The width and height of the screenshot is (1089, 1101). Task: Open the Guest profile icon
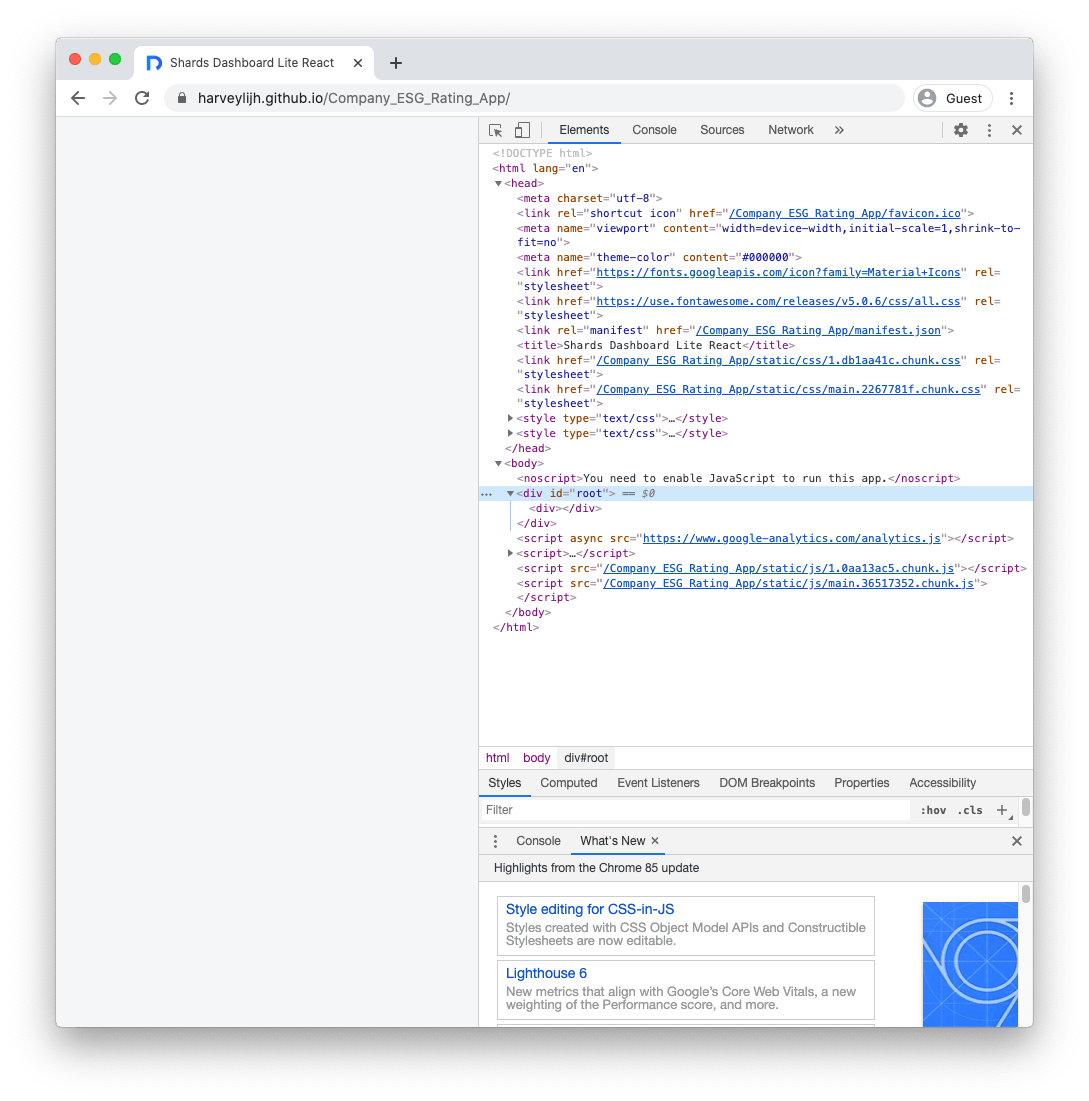pos(927,98)
